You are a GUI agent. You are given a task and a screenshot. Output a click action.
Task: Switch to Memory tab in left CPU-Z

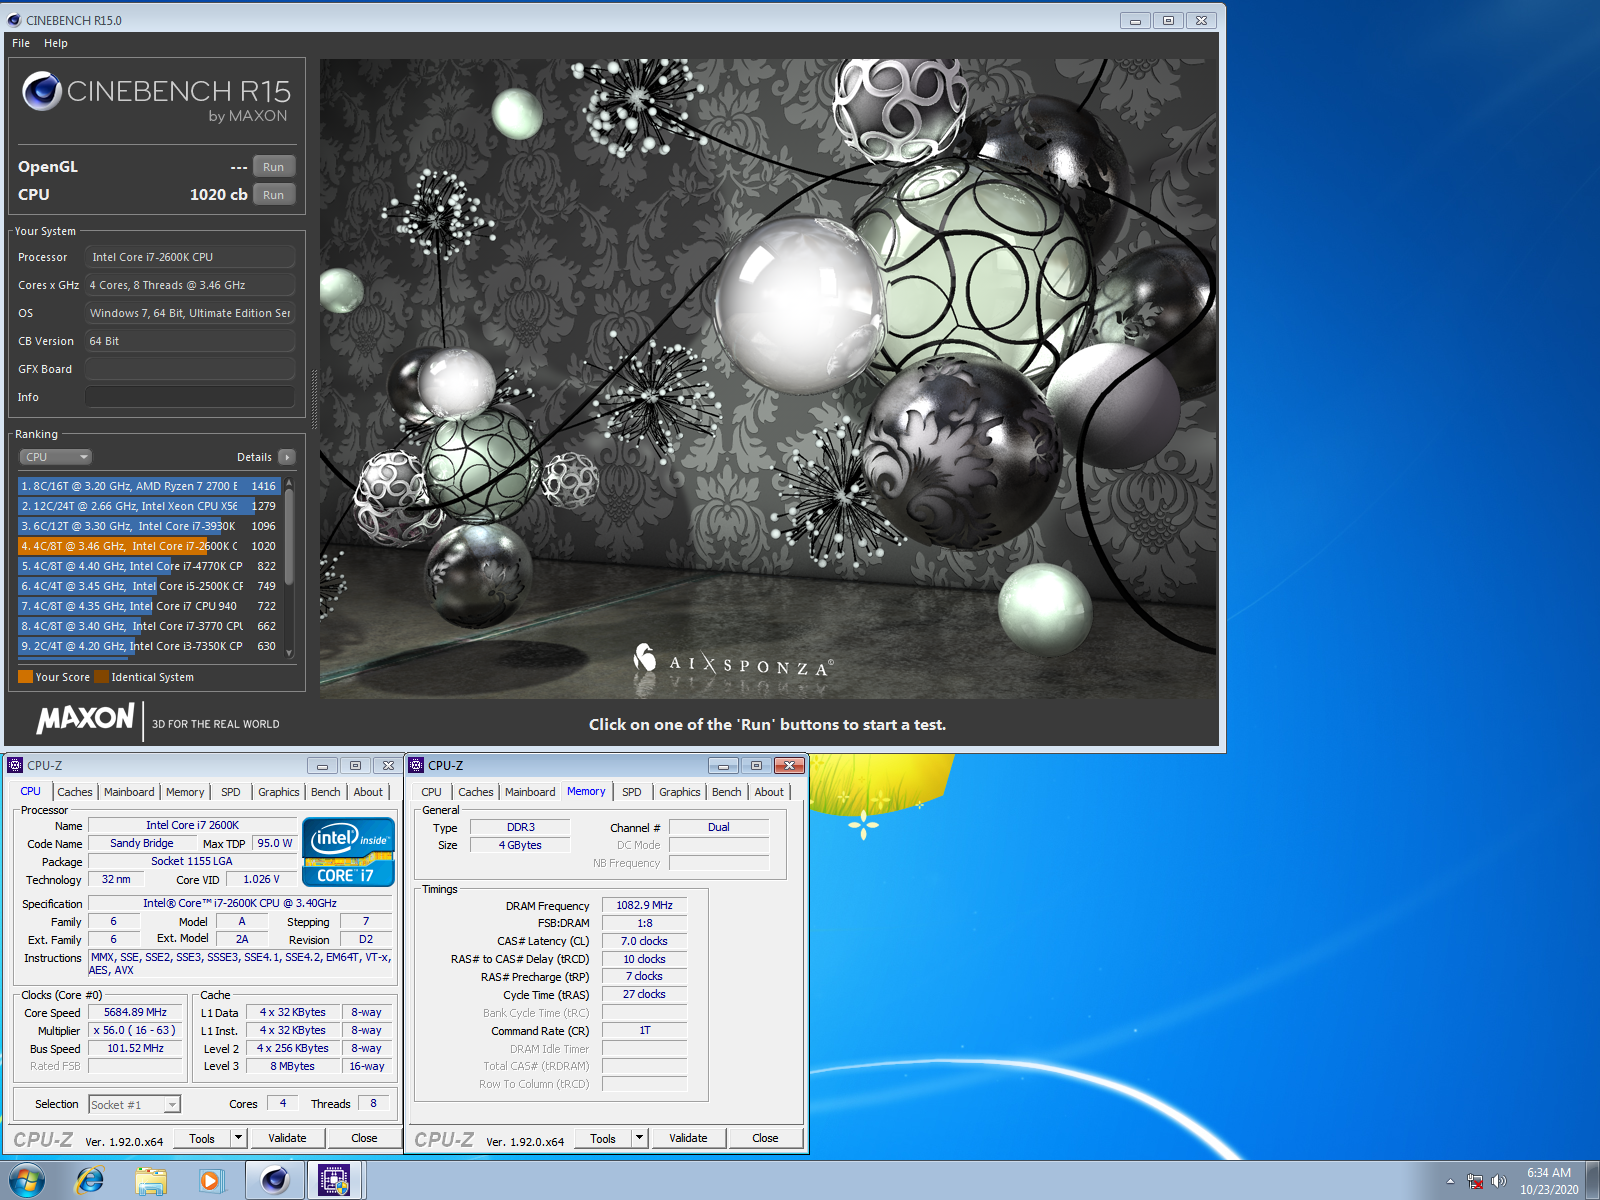coord(185,792)
